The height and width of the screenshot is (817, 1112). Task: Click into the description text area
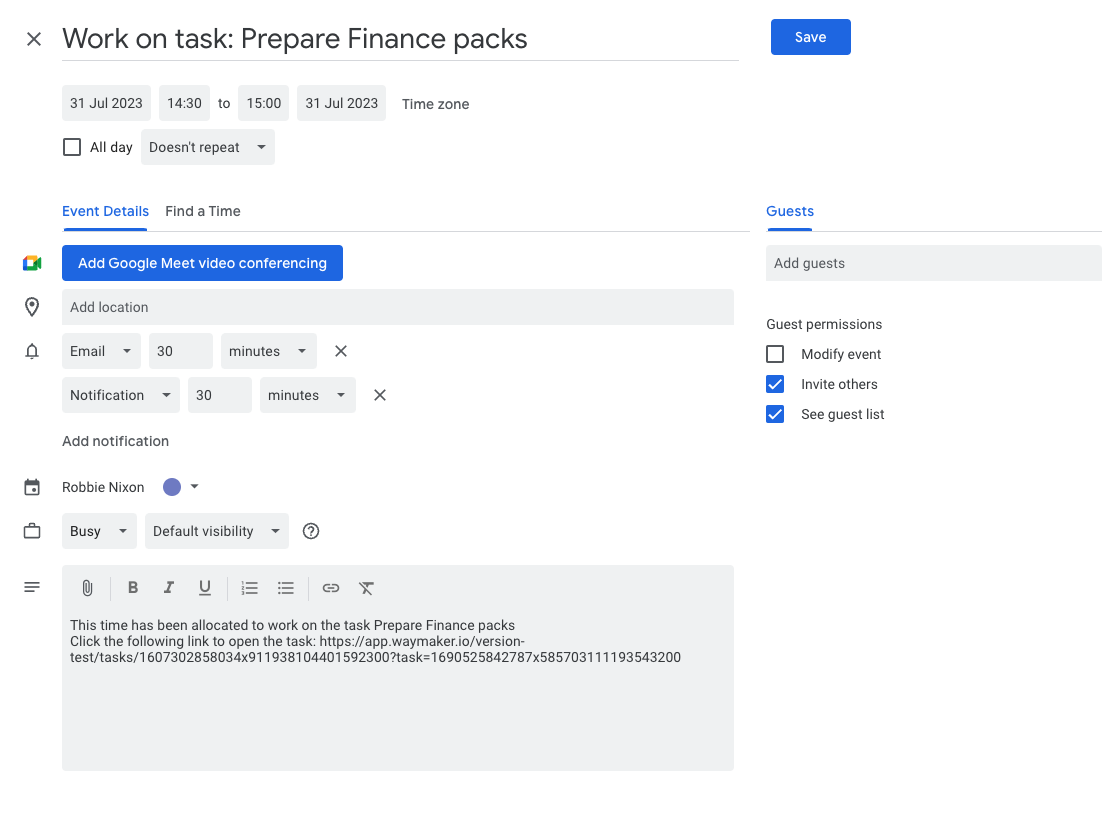click(398, 688)
